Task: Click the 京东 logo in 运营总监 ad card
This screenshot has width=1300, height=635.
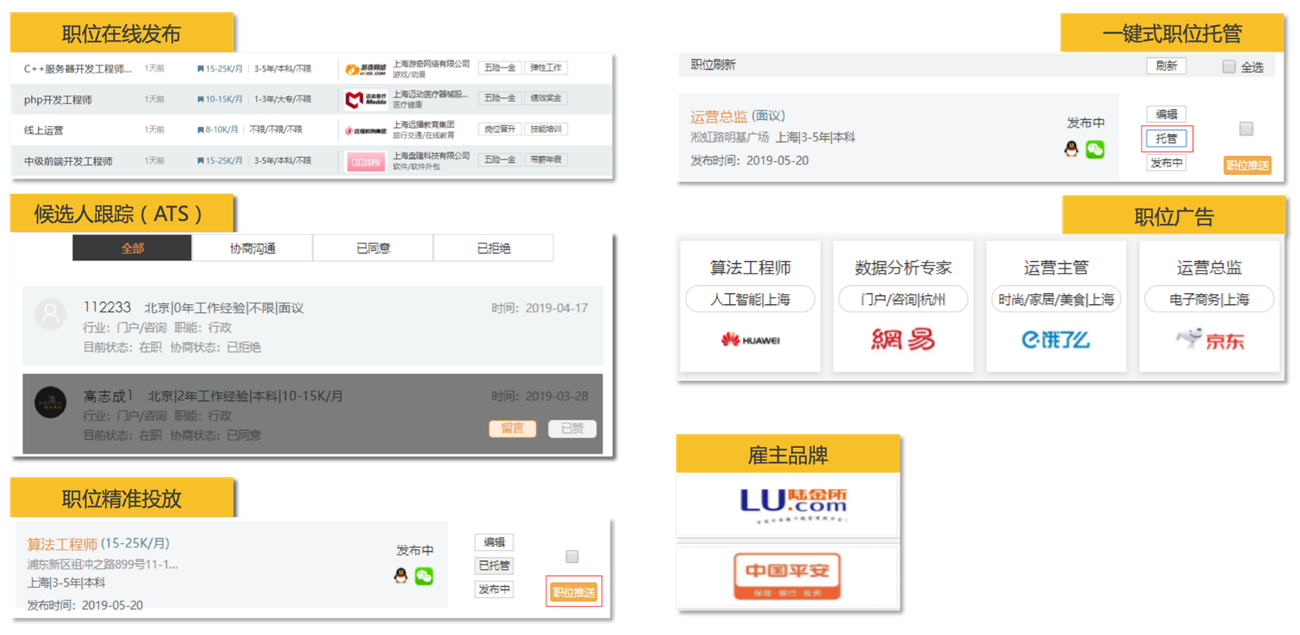Action: (x=1210, y=340)
